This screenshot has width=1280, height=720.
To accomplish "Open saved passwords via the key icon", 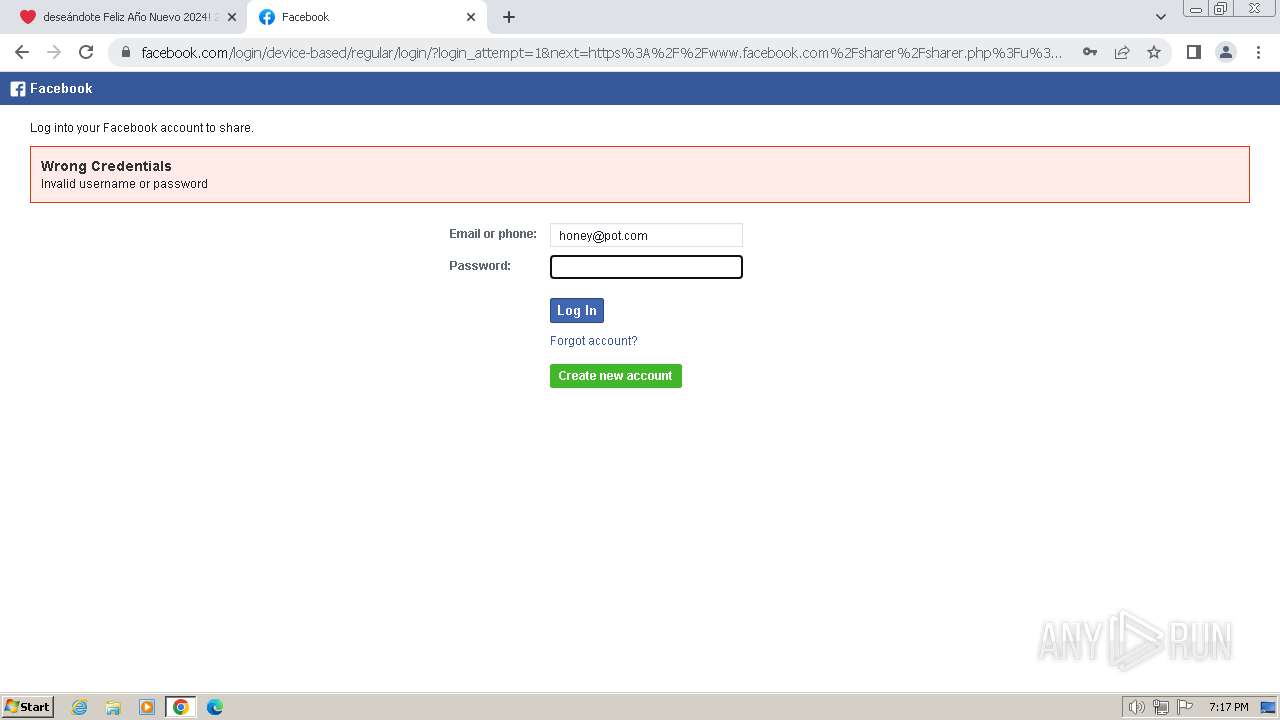I will coord(1090,52).
